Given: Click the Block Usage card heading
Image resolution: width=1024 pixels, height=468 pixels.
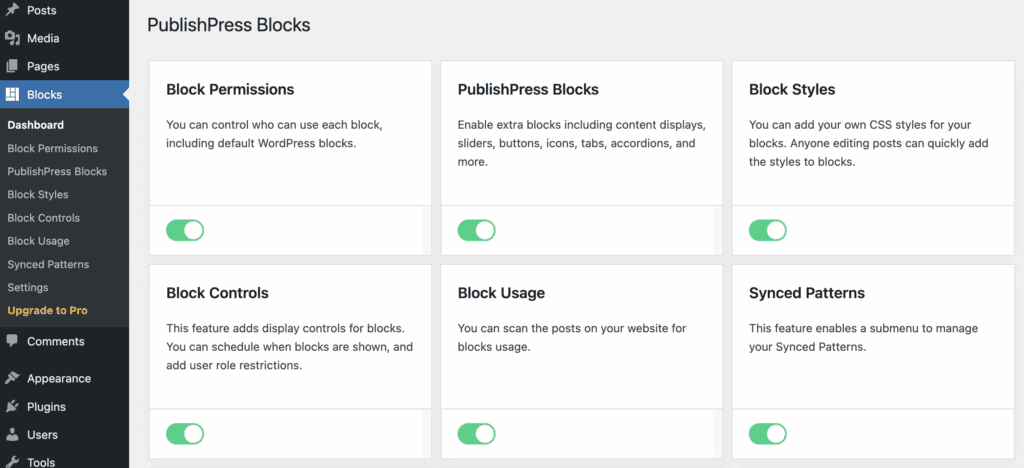Looking at the screenshot, I should (501, 293).
